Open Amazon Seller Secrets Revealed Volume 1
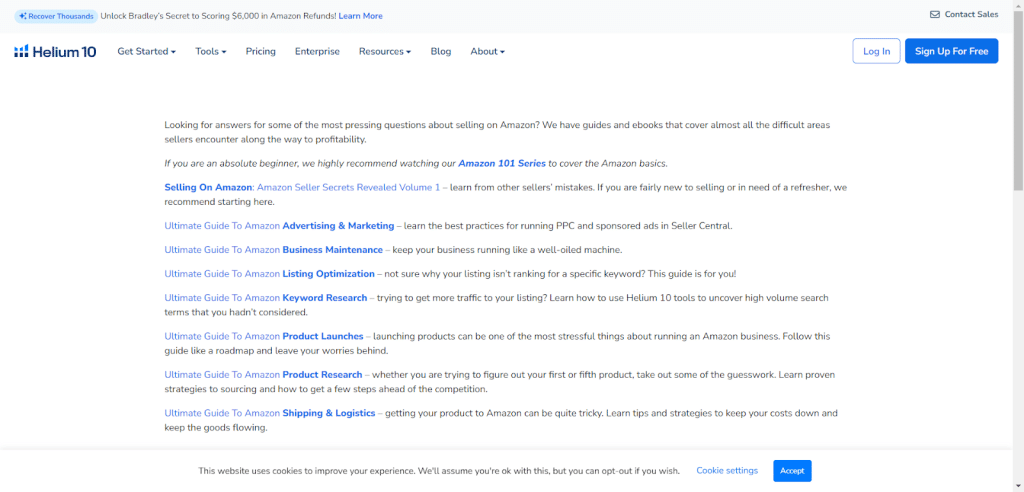This screenshot has width=1024, height=492. [349, 188]
